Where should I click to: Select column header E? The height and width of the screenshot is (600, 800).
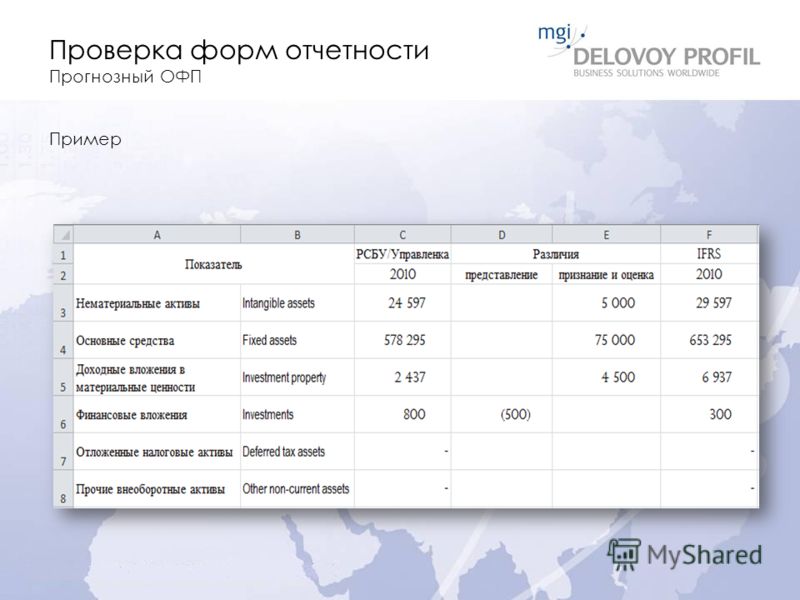pos(606,235)
